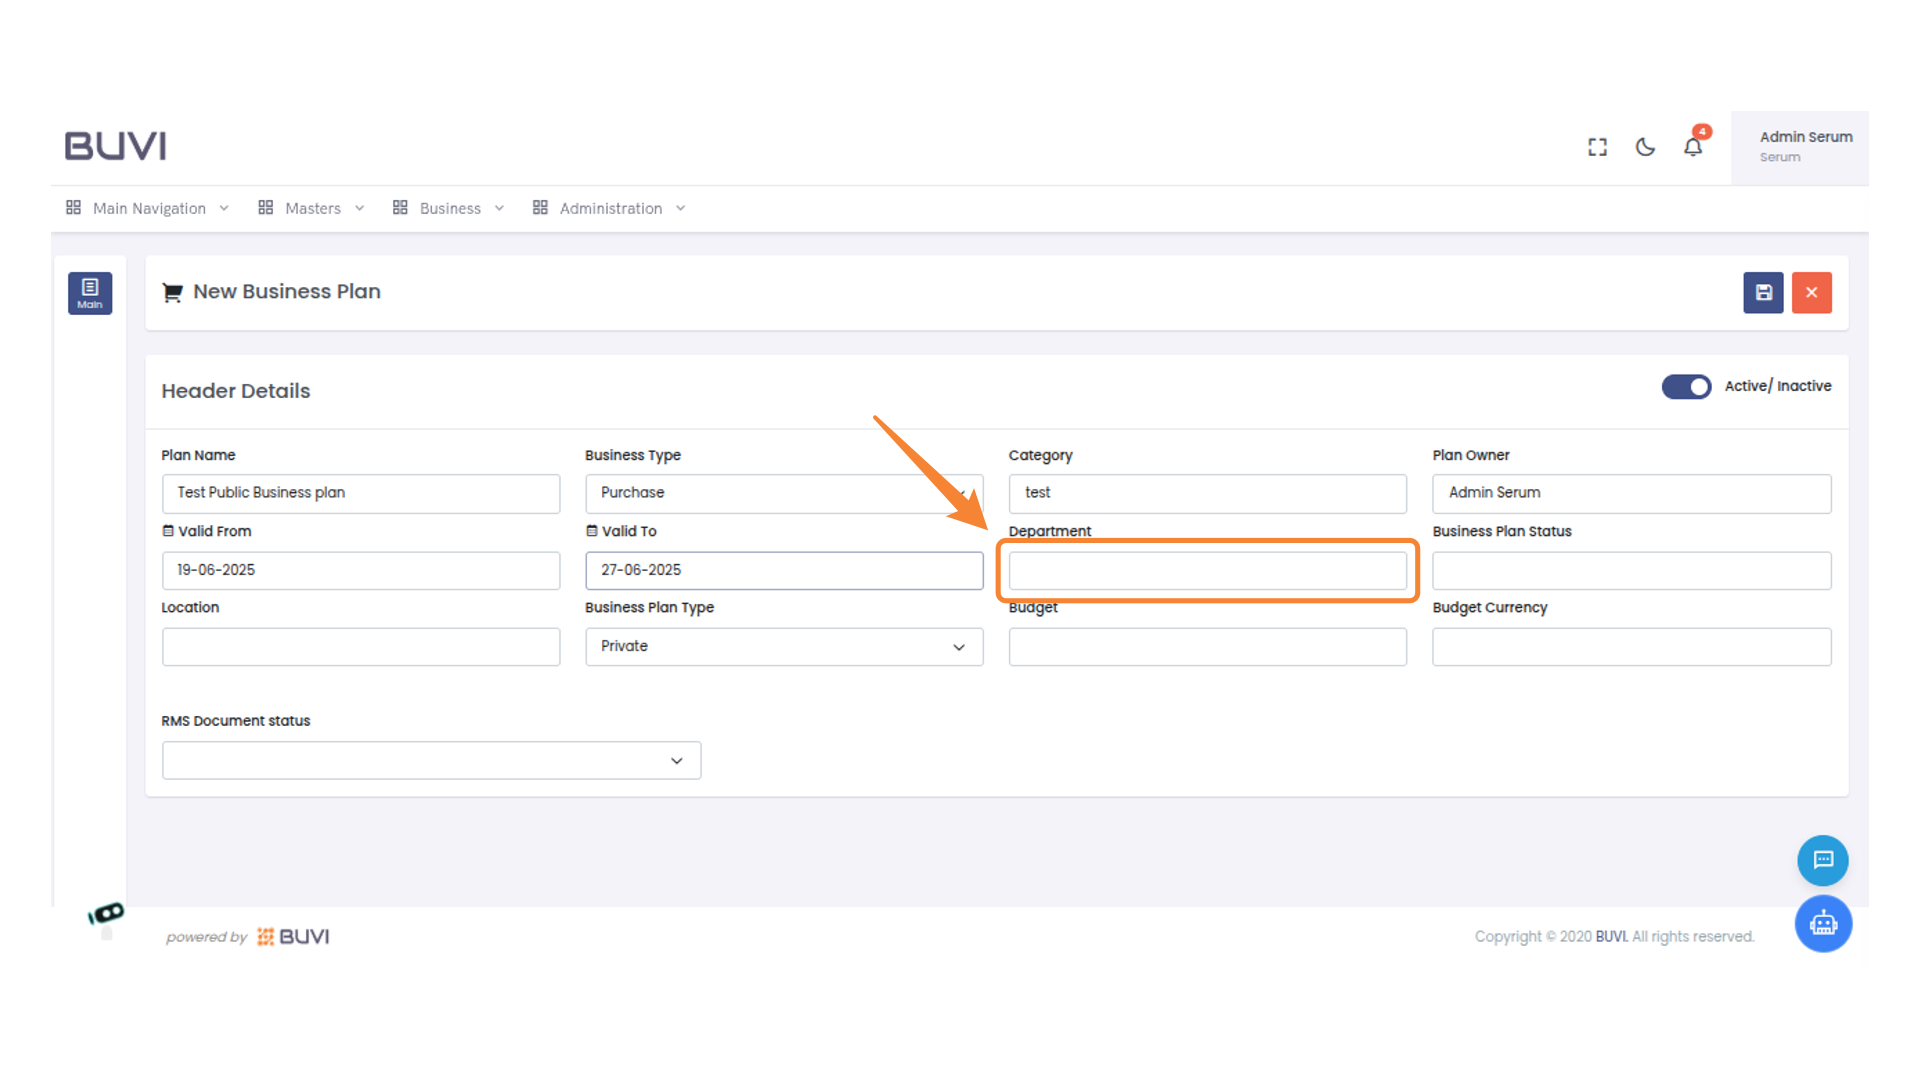Expand the Administration menu
This screenshot has height=1080, width=1920.
click(x=609, y=208)
